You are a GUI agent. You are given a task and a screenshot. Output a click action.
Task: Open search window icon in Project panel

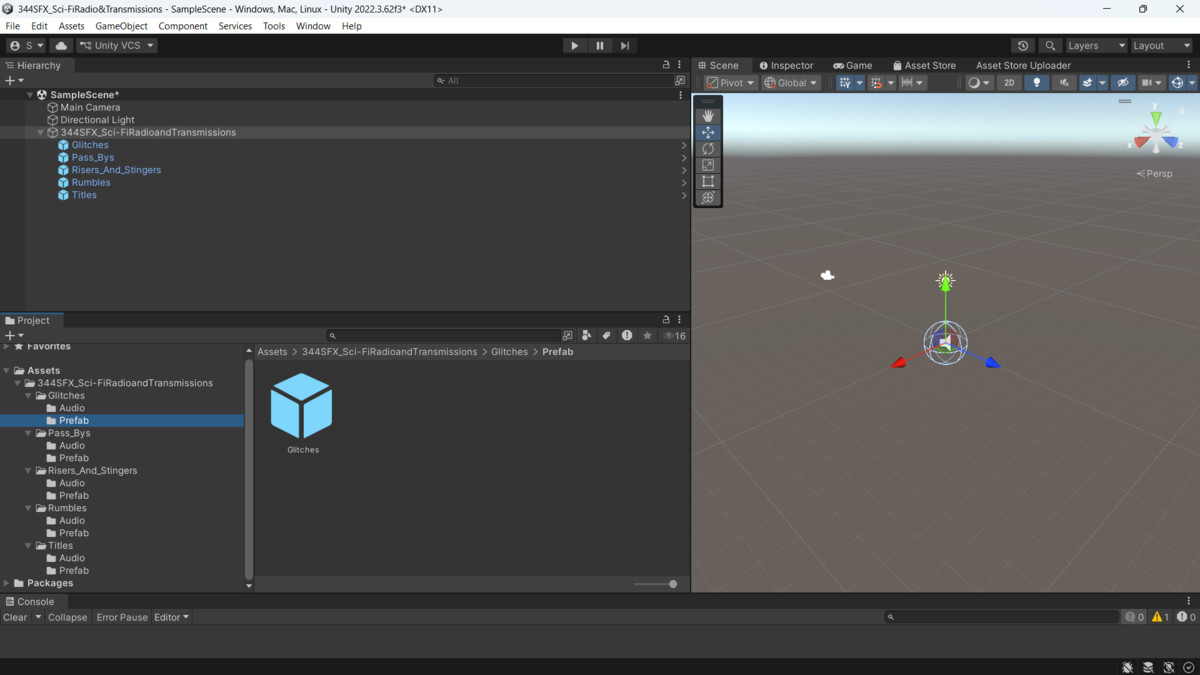coord(567,335)
